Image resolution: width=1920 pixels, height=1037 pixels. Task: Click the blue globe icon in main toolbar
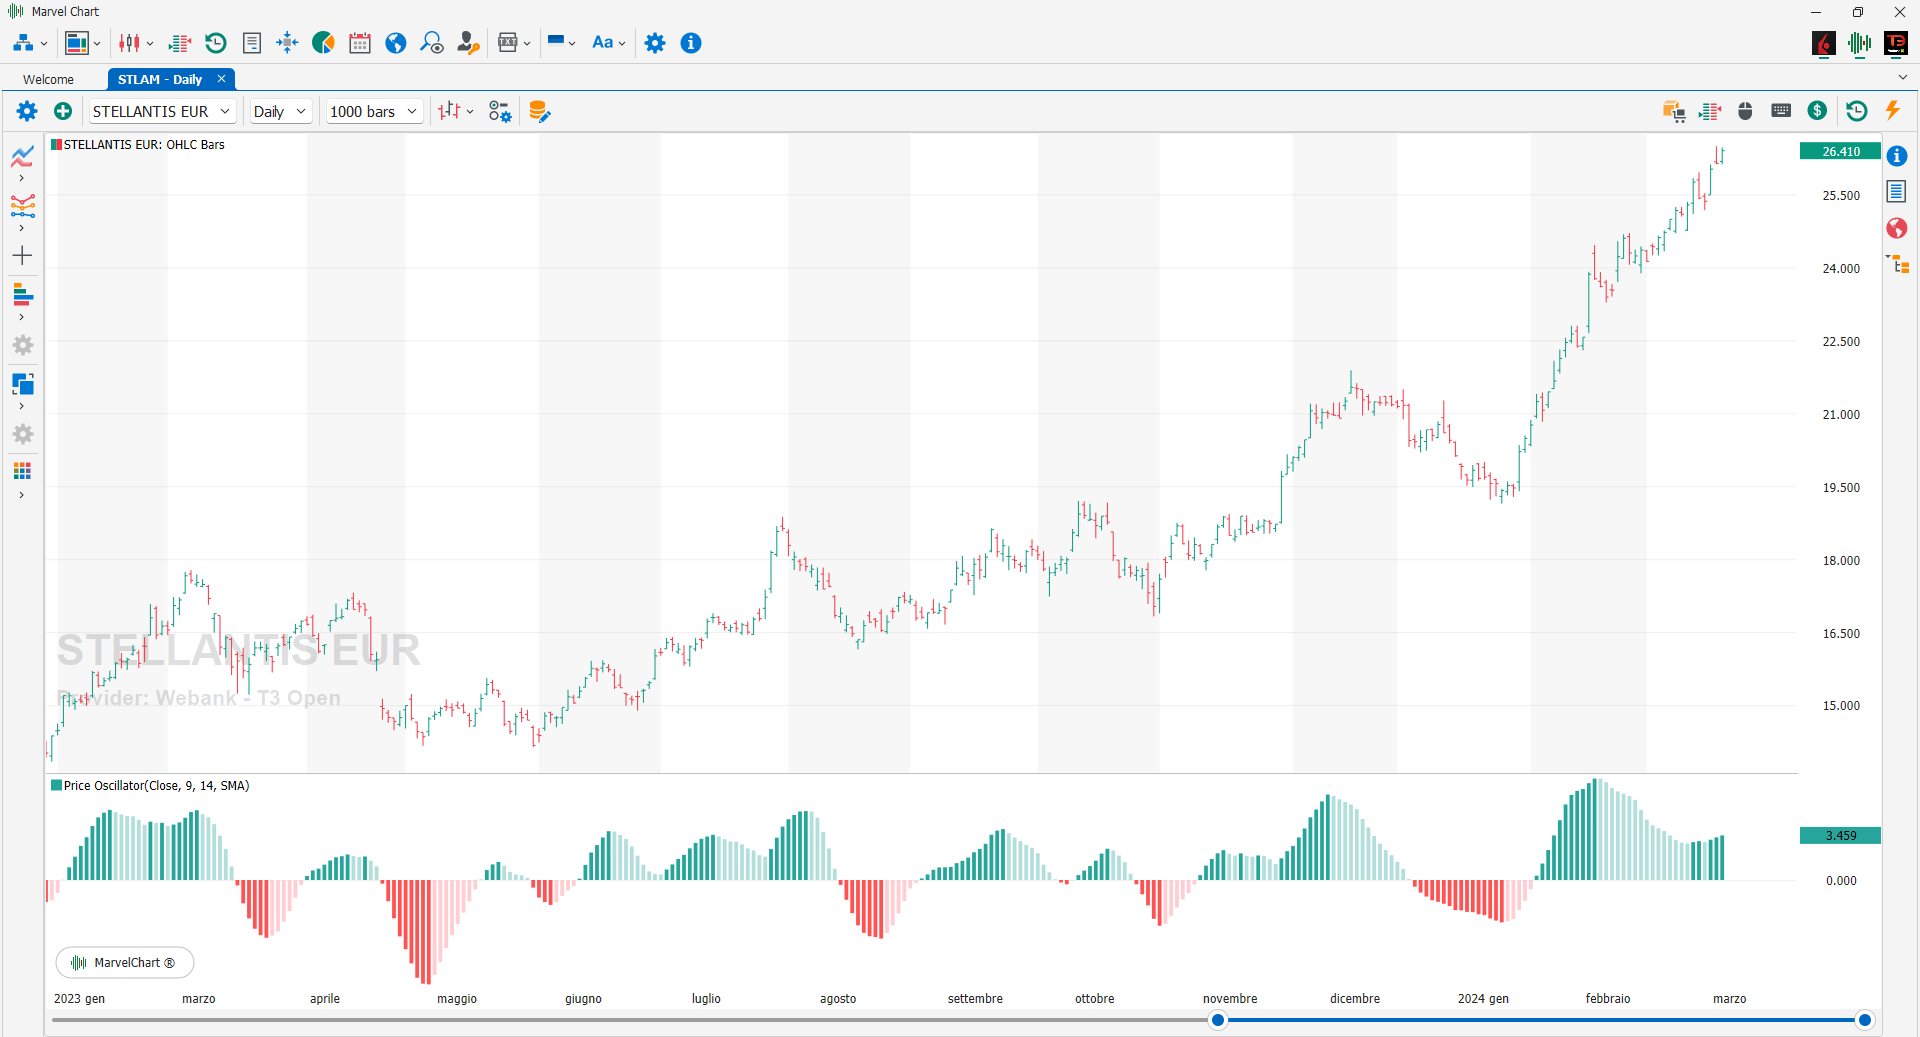click(x=396, y=43)
